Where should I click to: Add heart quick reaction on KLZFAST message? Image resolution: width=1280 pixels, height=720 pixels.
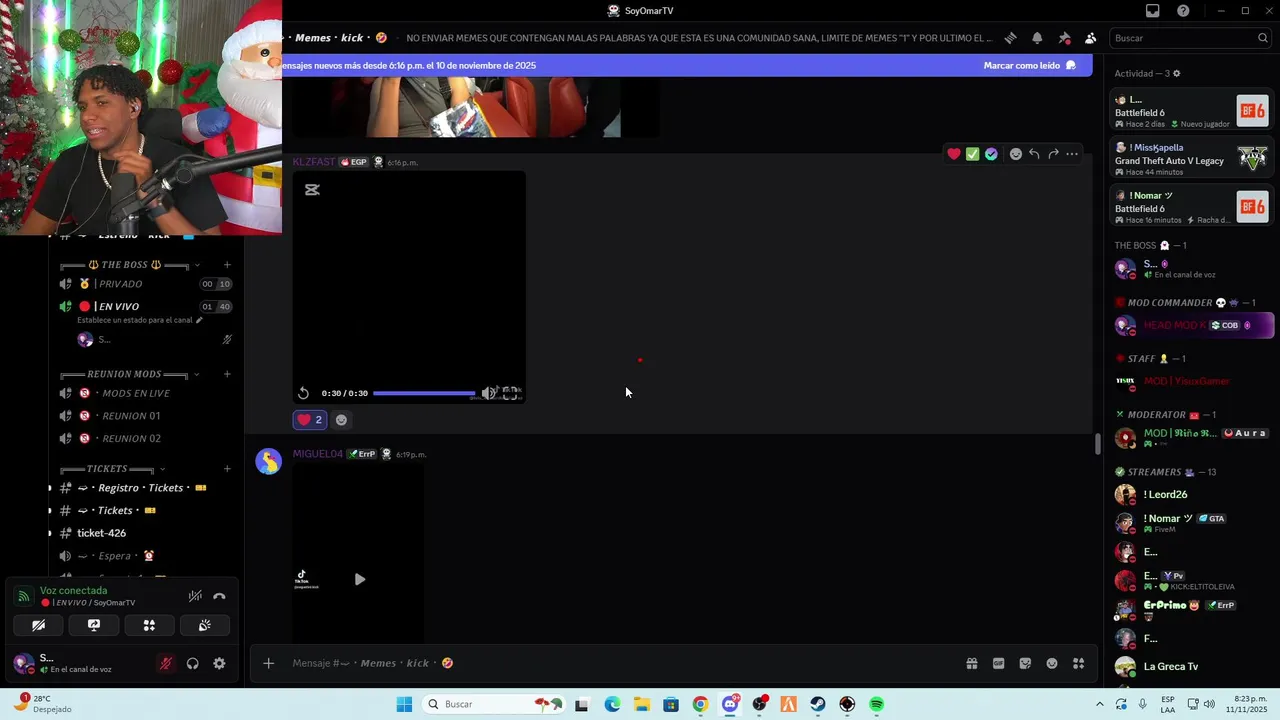[954, 154]
